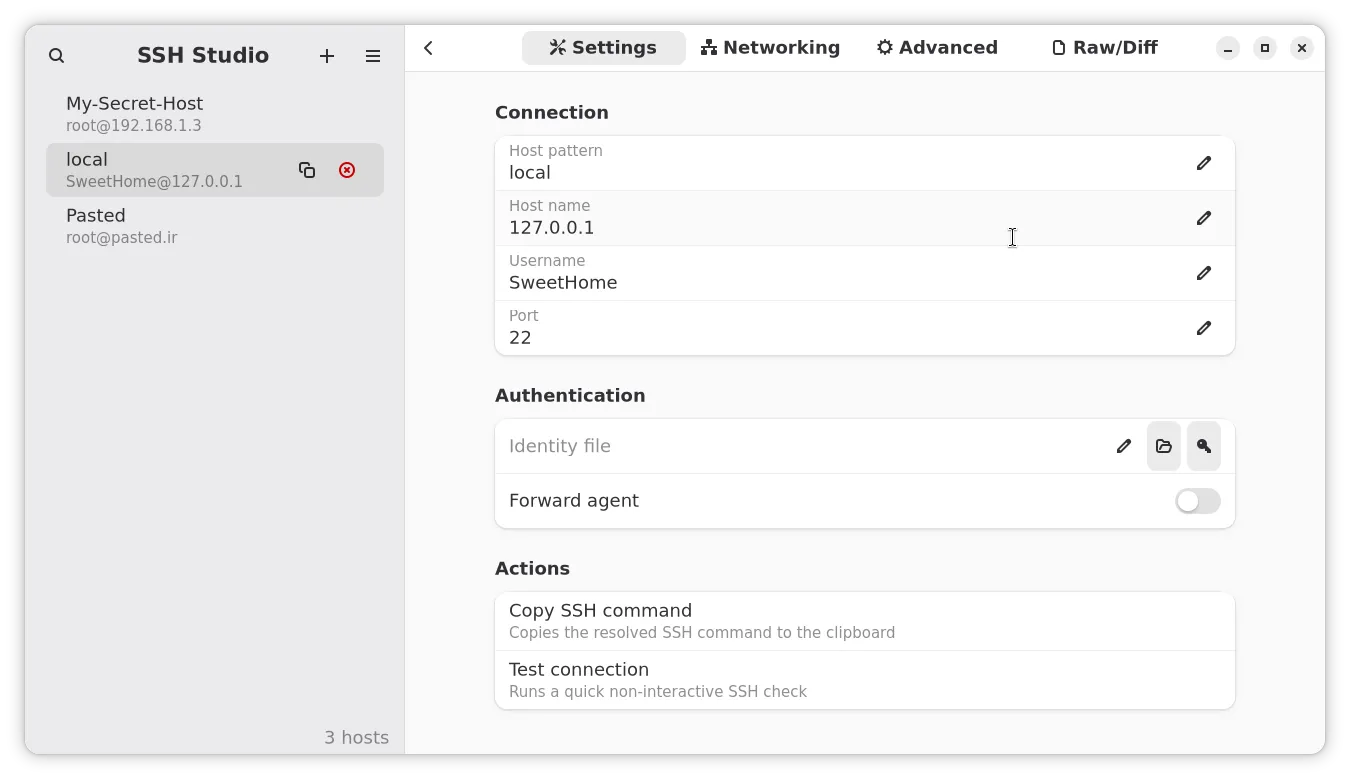Image resolution: width=1350 pixels, height=779 pixels.
Task: Open the hamburger main menu
Action: [373, 56]
